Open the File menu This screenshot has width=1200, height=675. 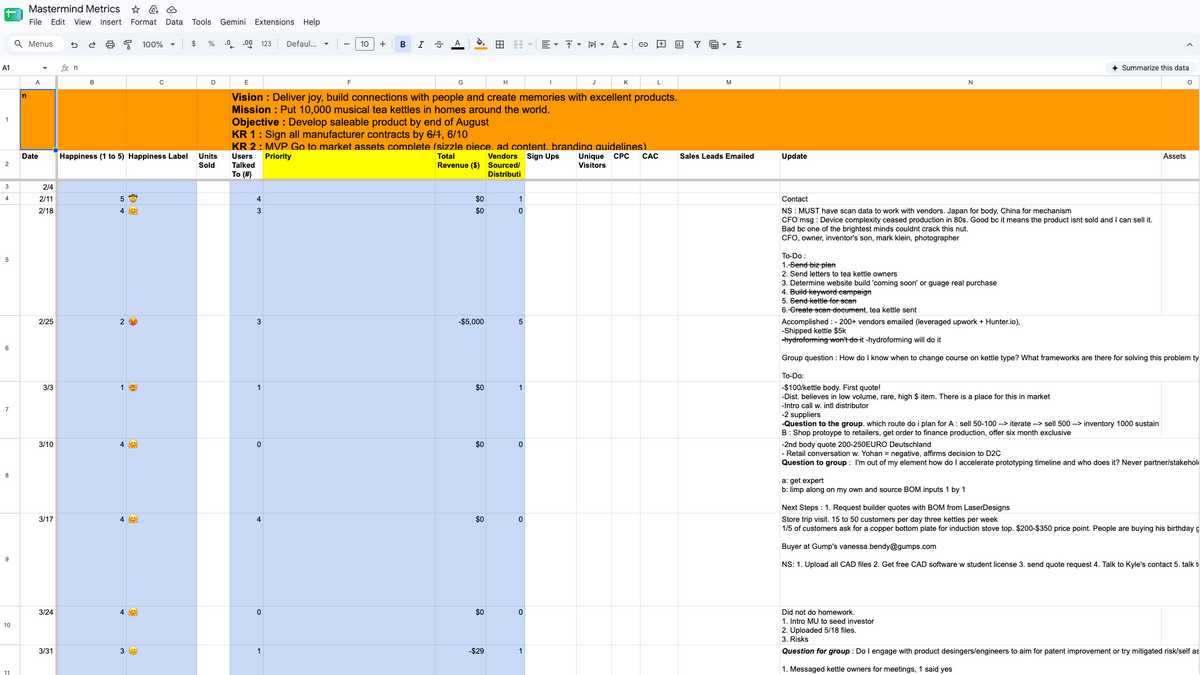pos(35,22)
